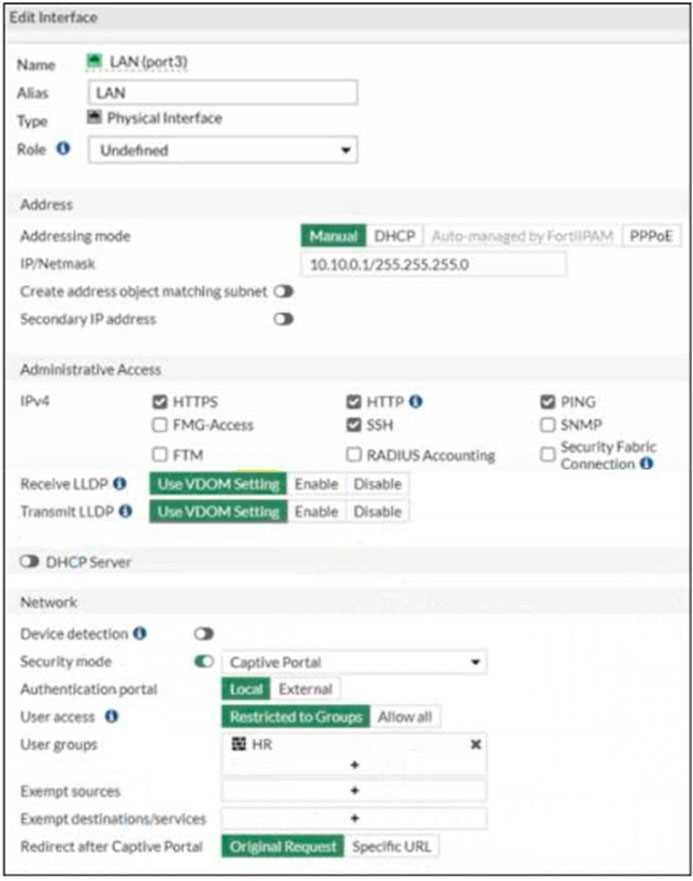
Task: Choose External authentication portal
Action: pyautogui.click(x=305, y=689)
